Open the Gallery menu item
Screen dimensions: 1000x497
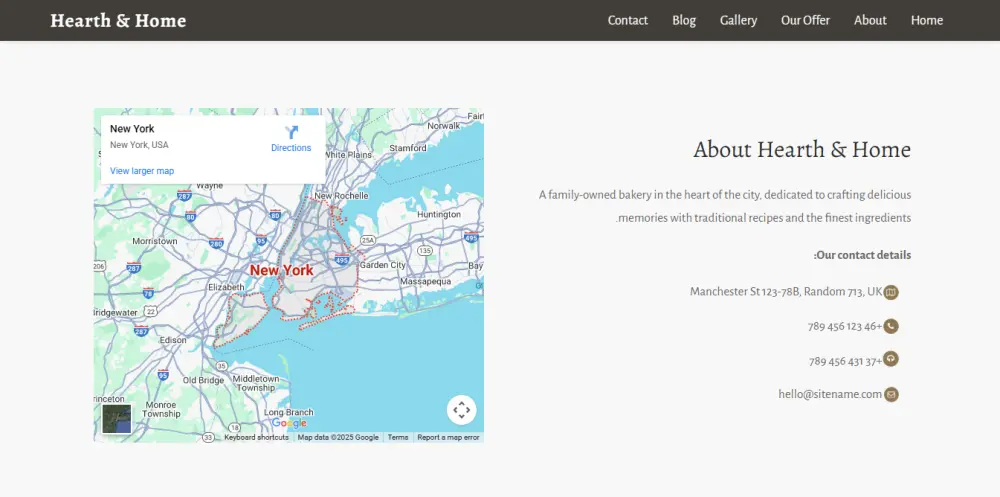click(x=738, y=20)
